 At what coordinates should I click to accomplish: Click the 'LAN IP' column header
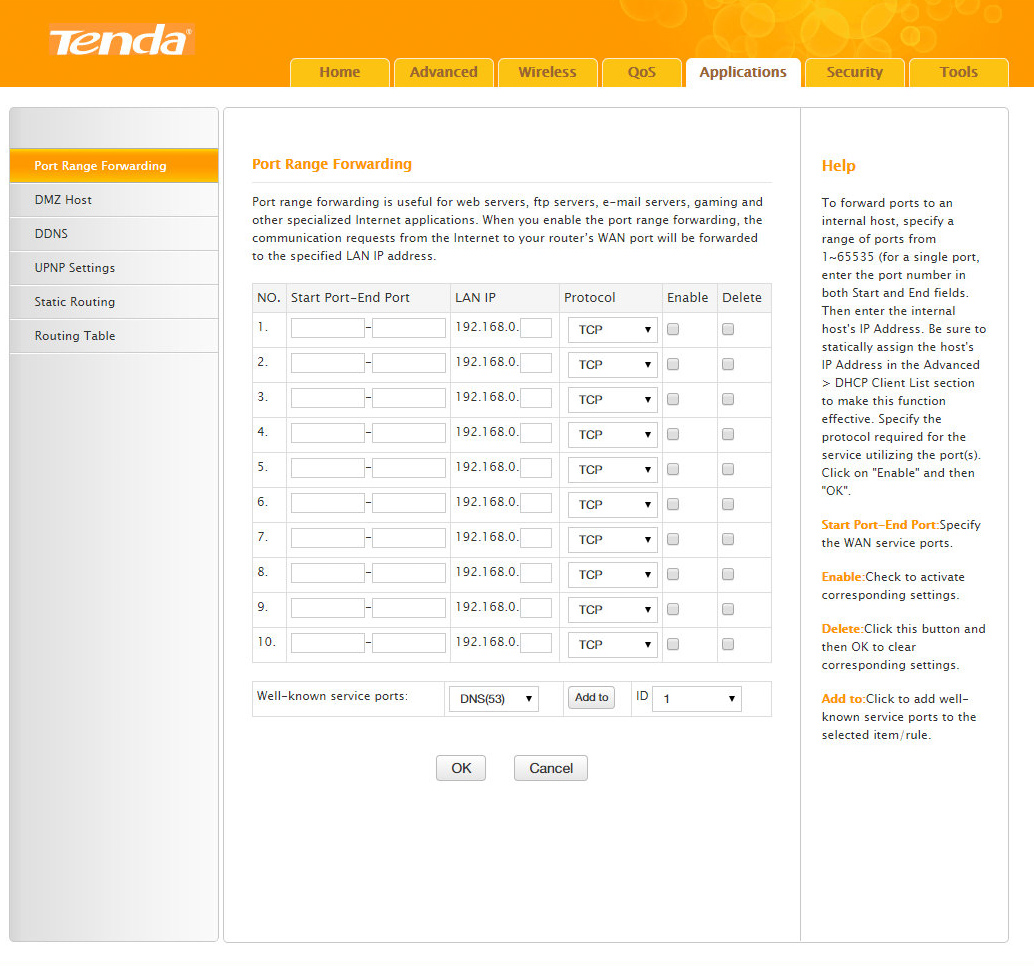pos(475,297)
